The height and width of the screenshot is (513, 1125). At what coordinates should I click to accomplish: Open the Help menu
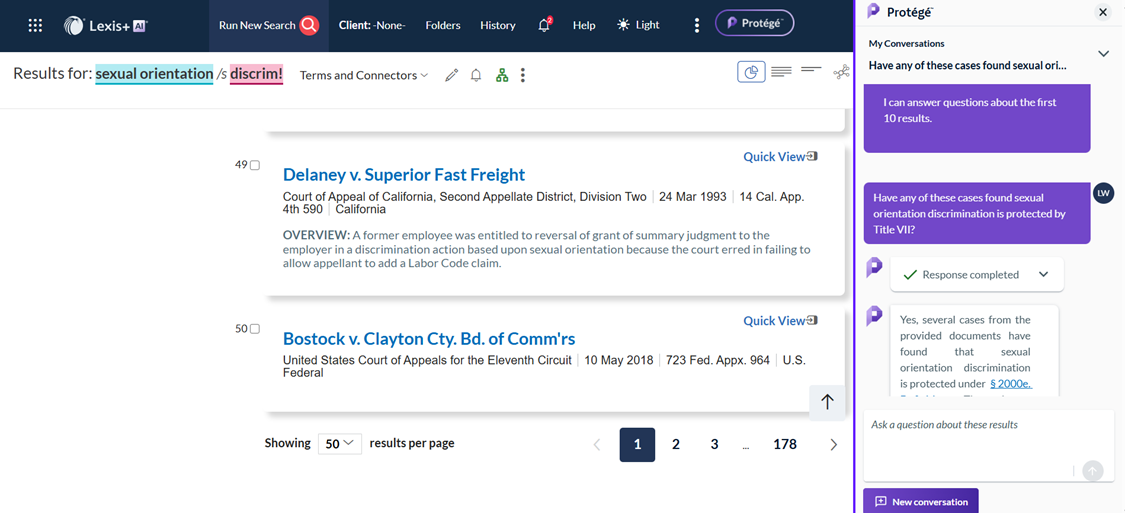[x=584, y=25]
